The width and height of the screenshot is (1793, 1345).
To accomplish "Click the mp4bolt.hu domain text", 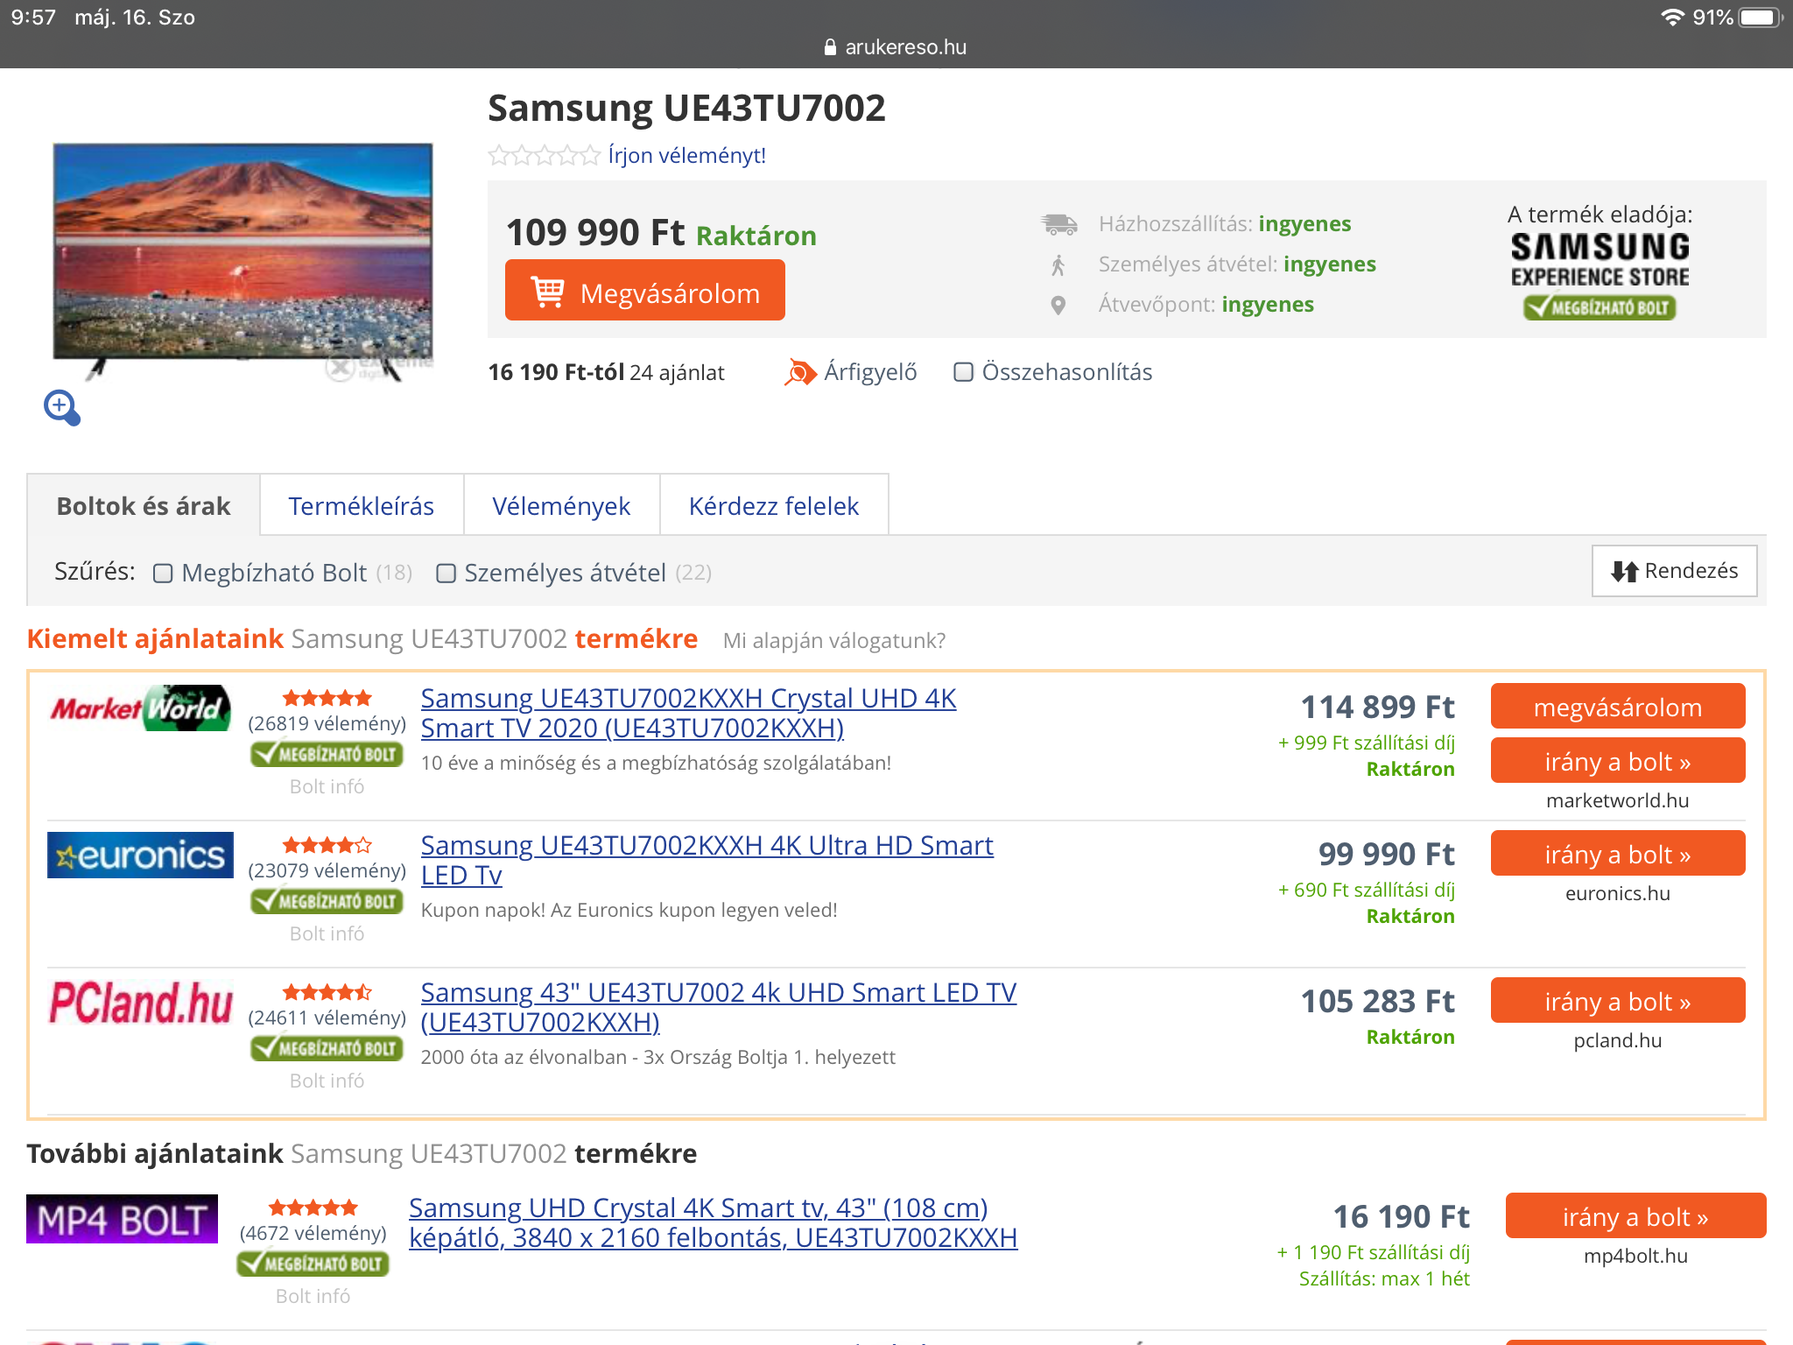I will coord(1636,1256).
